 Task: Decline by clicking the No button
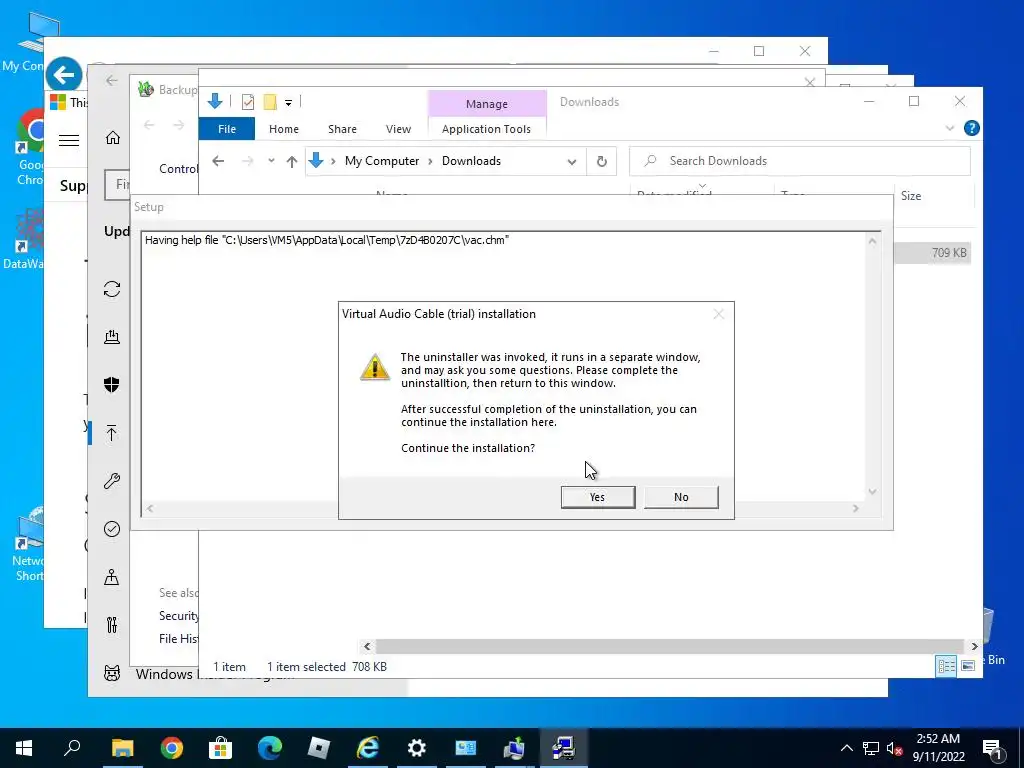click(680, 497)
